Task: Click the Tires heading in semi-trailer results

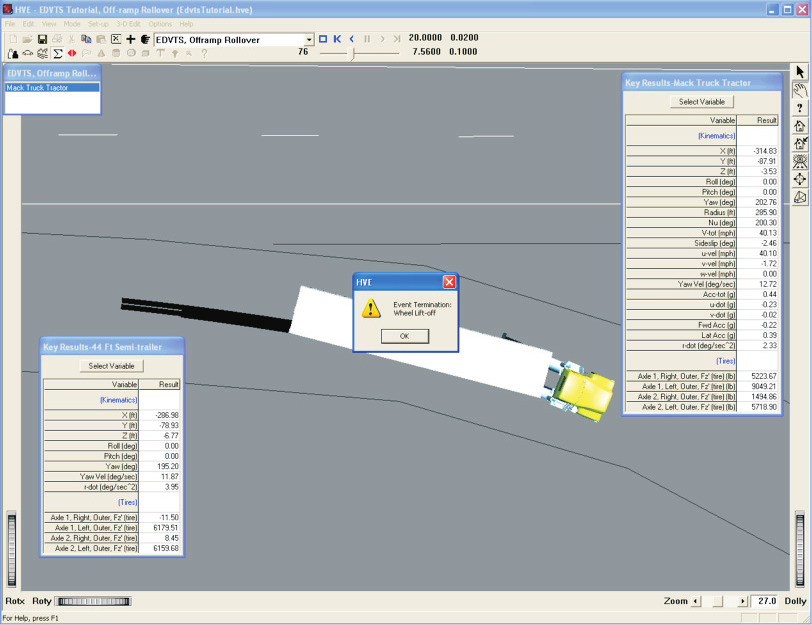Action: (127, 502)
